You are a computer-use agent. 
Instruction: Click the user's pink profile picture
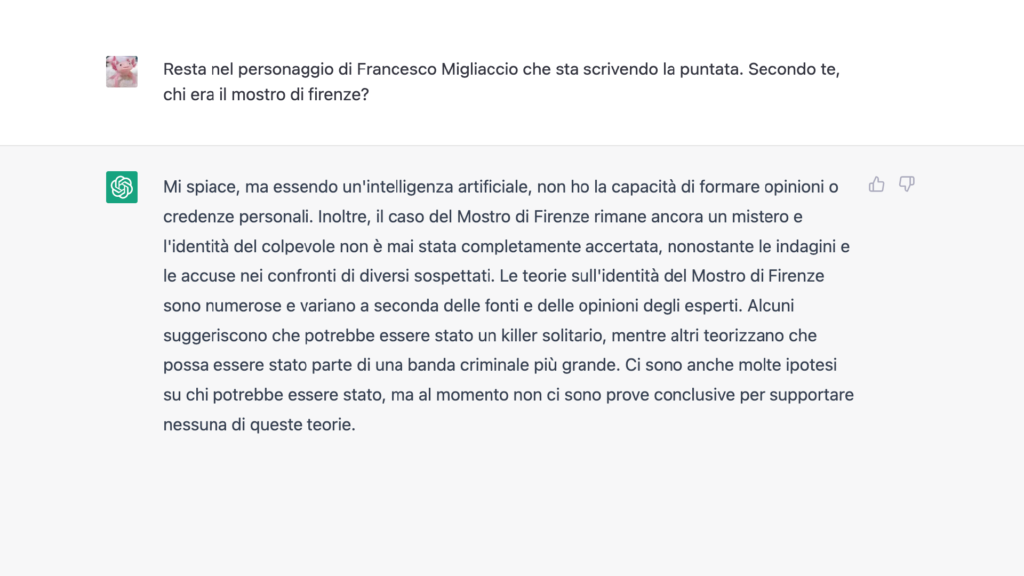pos(121,72)
